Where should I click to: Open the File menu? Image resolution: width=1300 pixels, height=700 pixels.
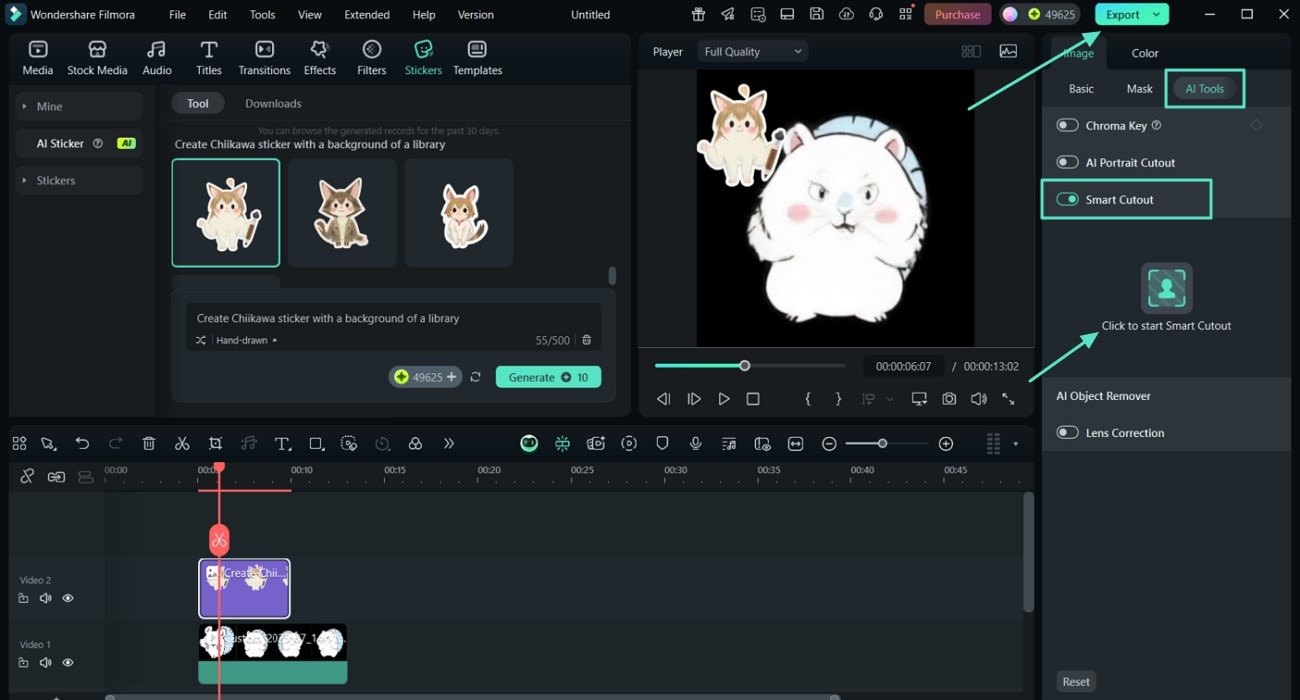coord(177,15)
